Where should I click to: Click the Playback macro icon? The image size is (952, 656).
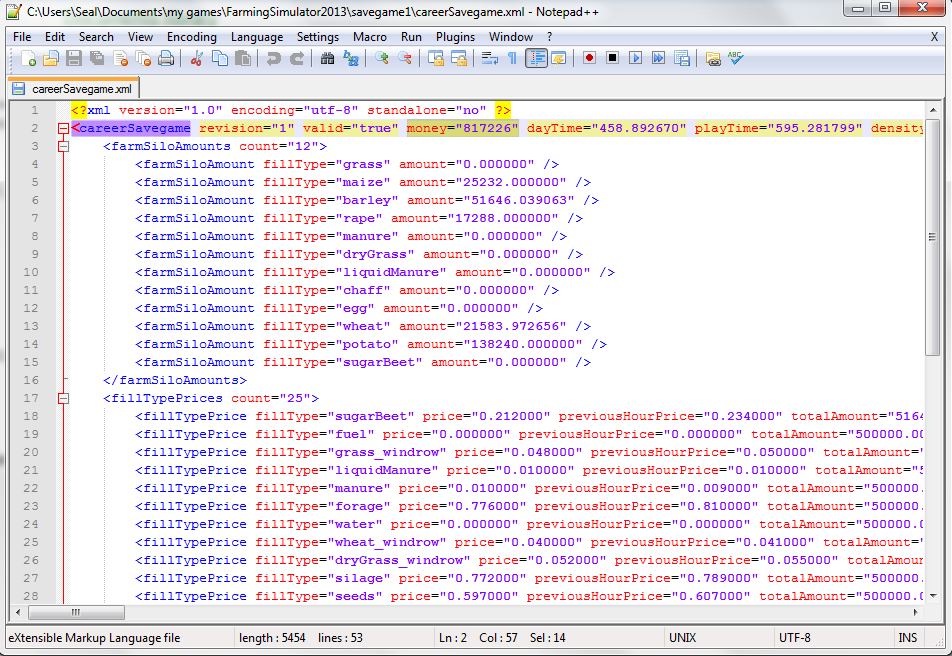[636, 58]
